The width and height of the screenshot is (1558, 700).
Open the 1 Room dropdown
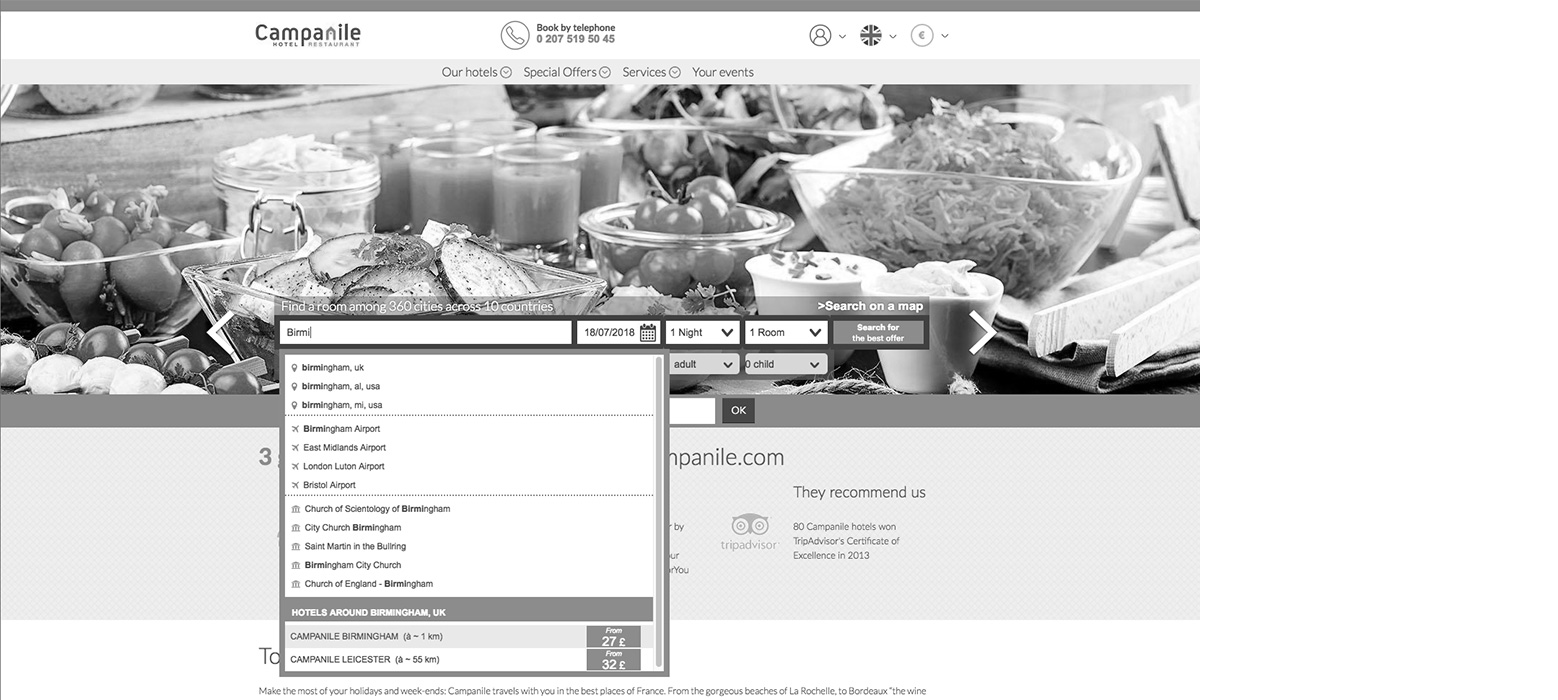pos(786,332)
